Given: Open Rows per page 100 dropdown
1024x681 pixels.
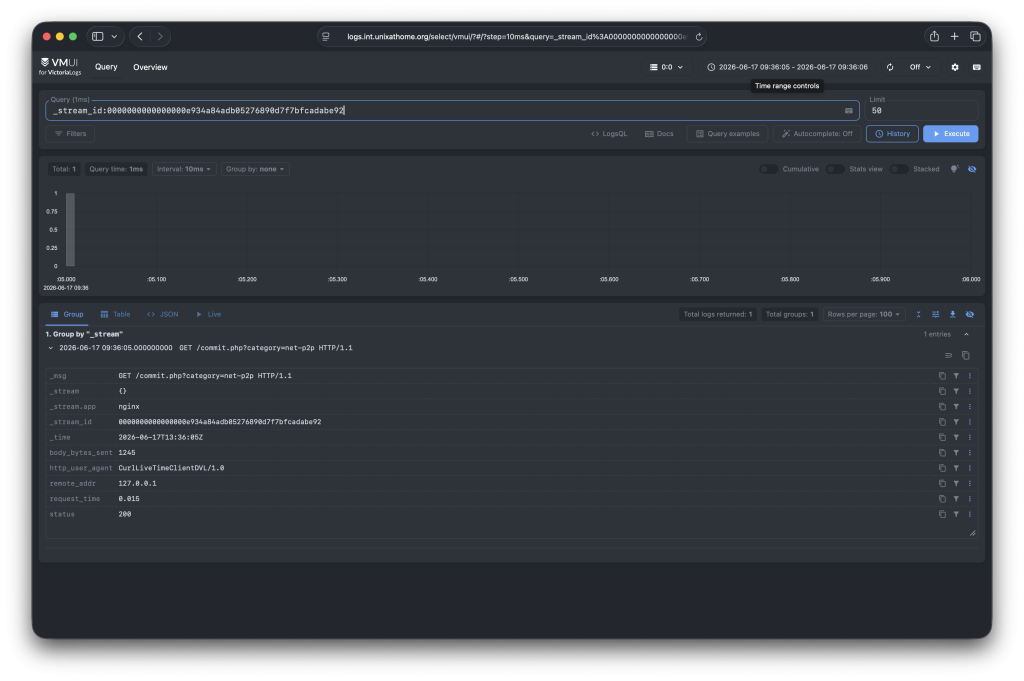Looking at the screenshot, I should pos(863,315).
